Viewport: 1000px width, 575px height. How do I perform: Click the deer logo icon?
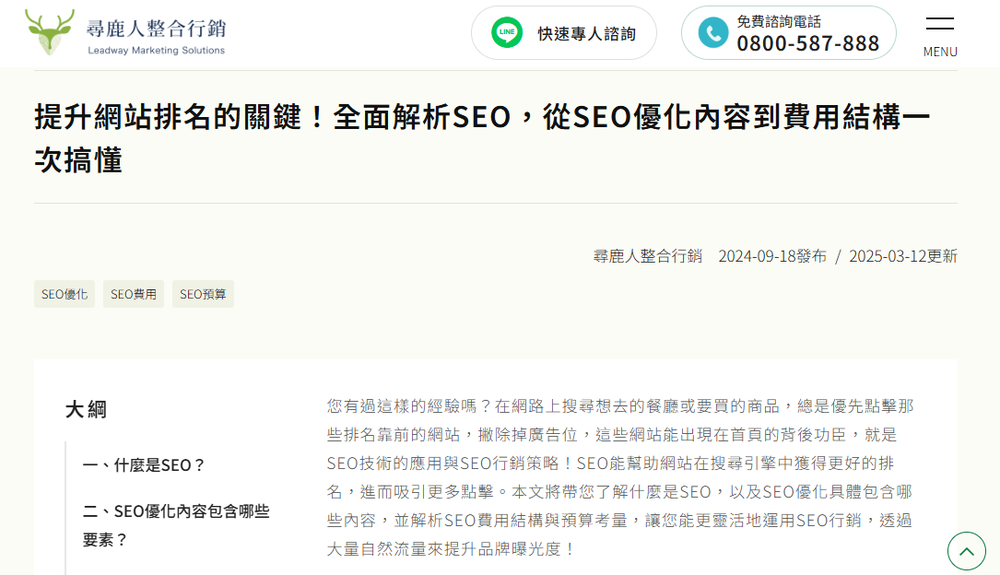[49, 32]
